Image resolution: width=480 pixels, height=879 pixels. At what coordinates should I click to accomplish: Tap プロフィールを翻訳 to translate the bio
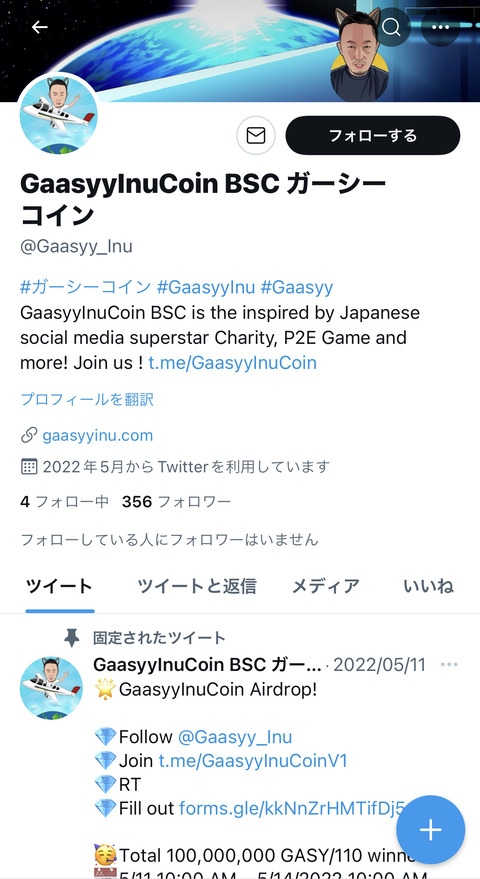[x=87, y=400]
